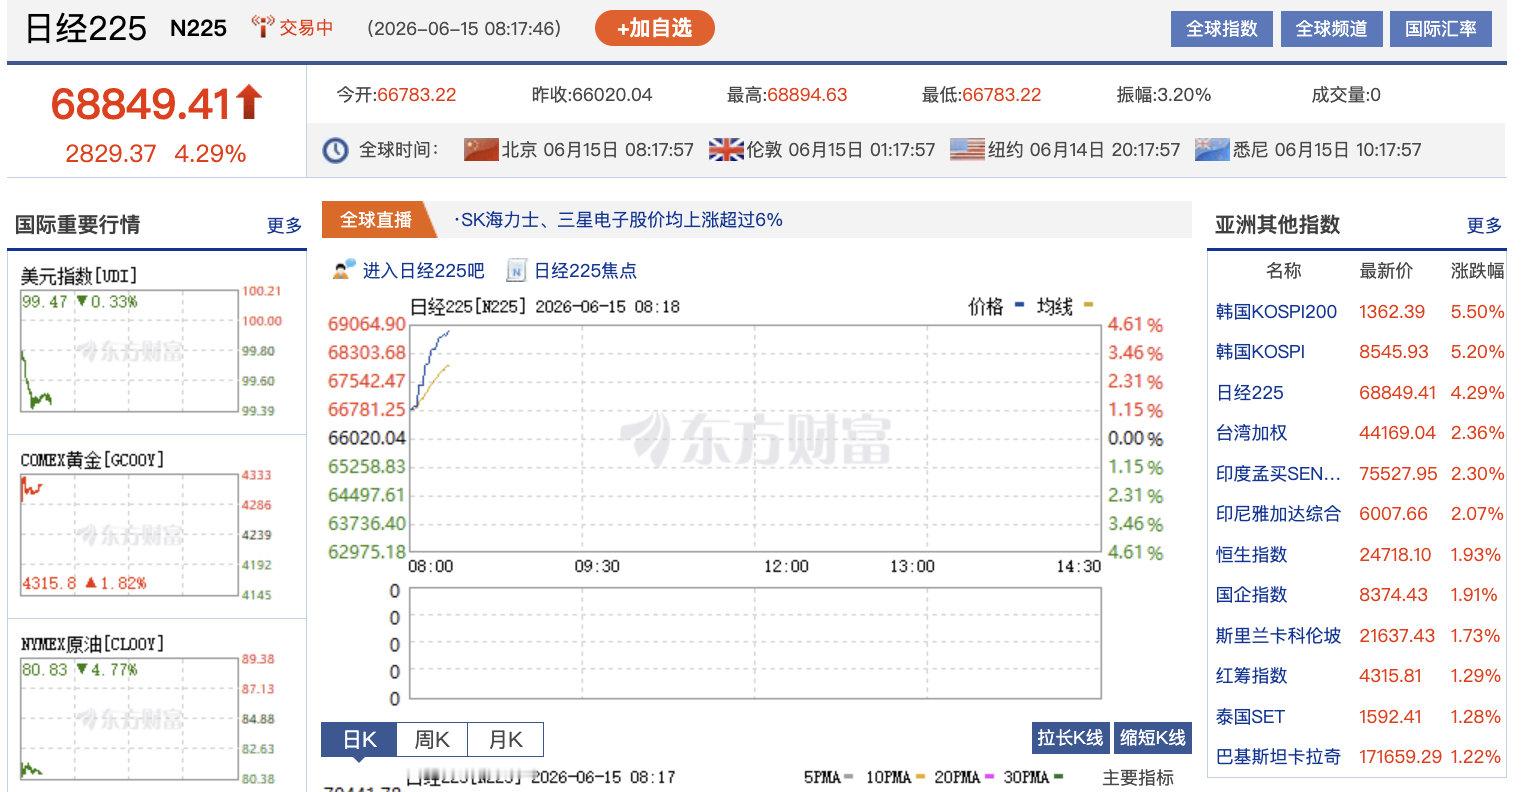
Task: Switch to the 周K tab
Action: (x=432, y=740)
